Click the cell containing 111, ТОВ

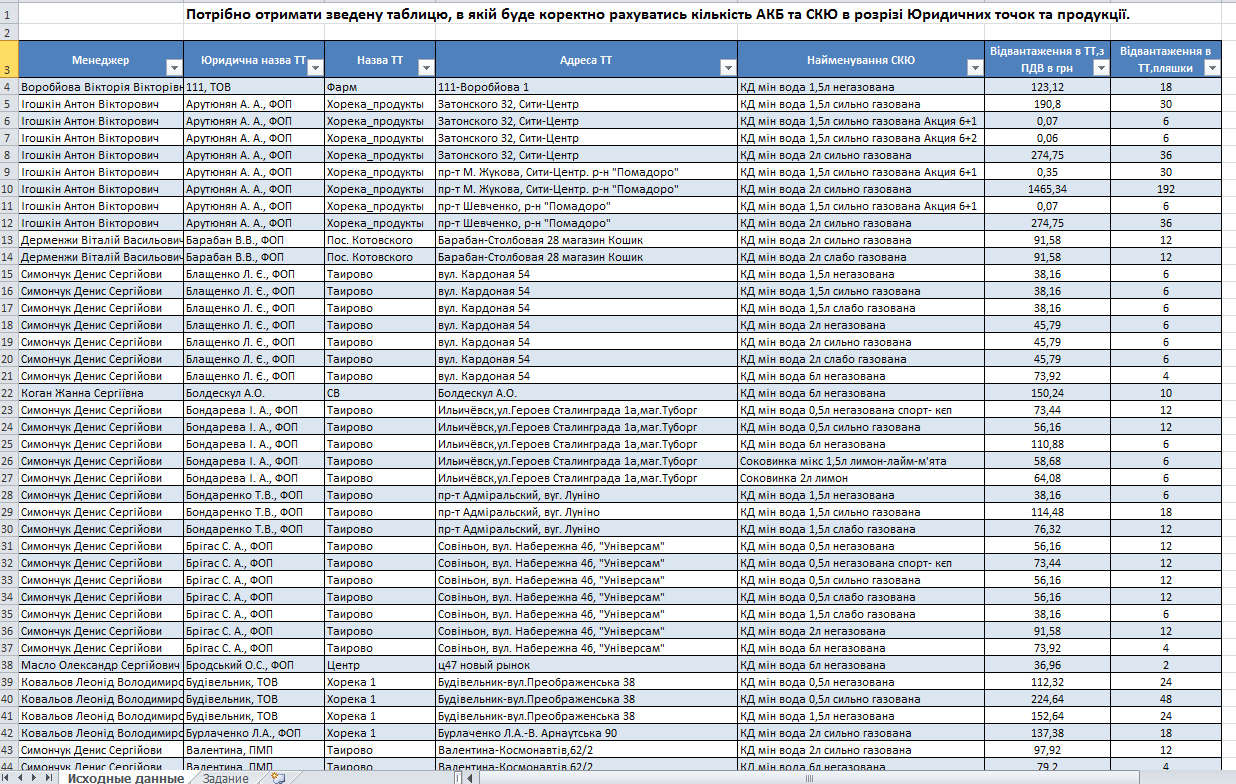254,87
